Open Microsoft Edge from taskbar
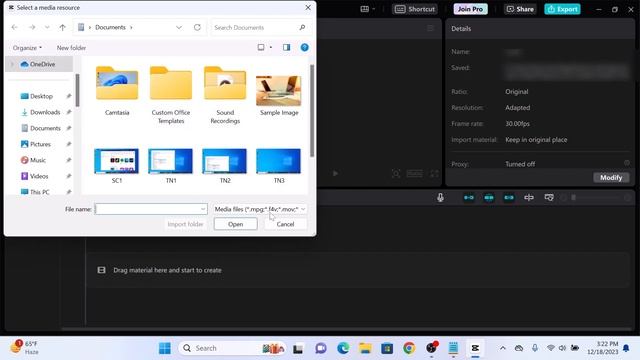Screen dimensions: 640x360 click(x=343, y=348)
